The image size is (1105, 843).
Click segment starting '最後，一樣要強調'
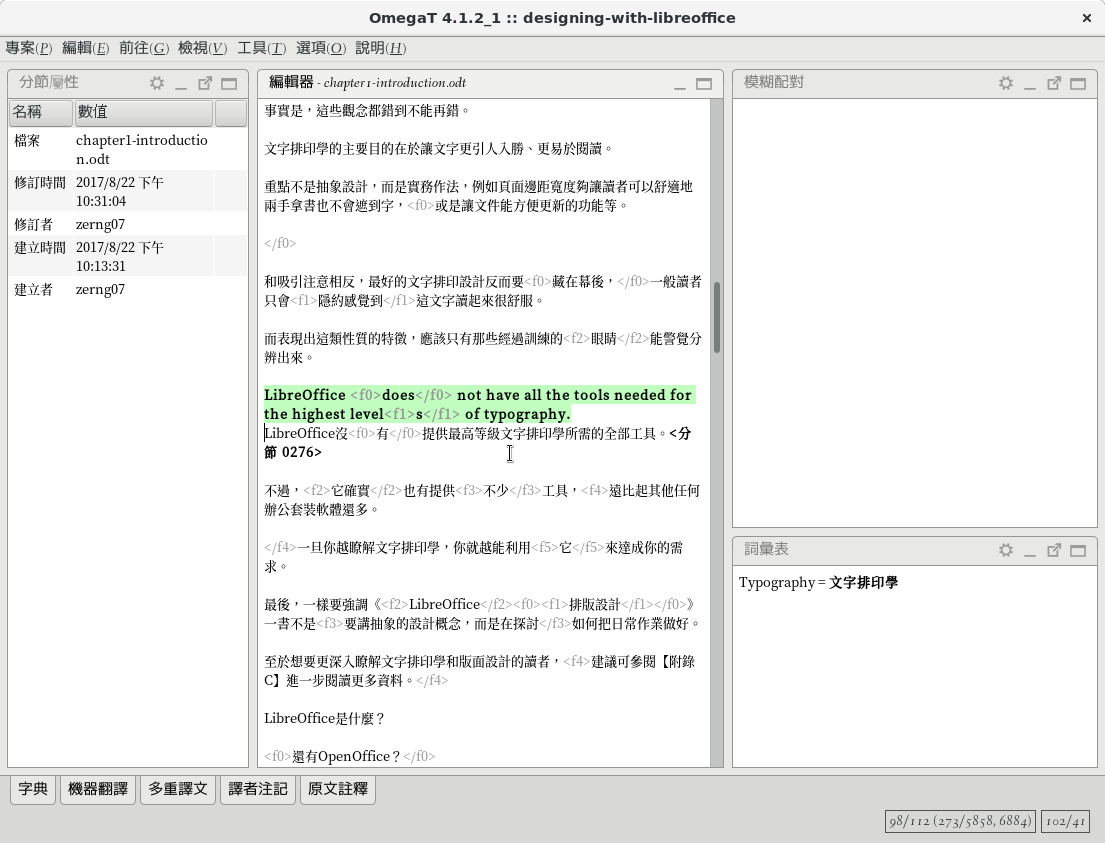(x=482, y=614)
